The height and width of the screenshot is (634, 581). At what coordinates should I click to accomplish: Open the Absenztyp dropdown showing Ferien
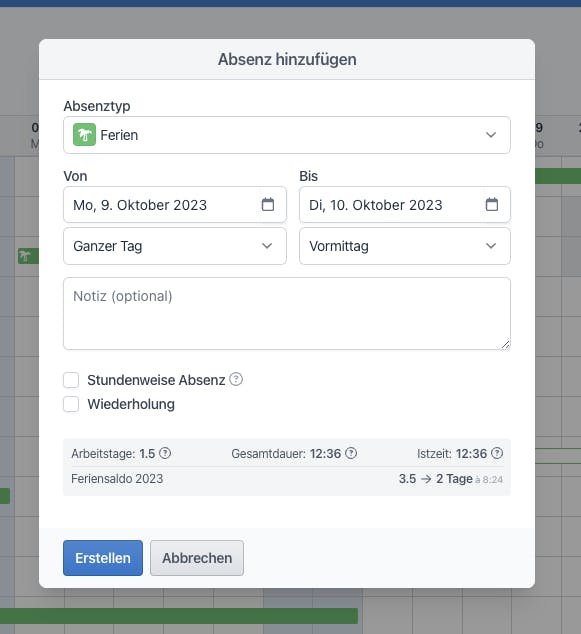[287, 135]
